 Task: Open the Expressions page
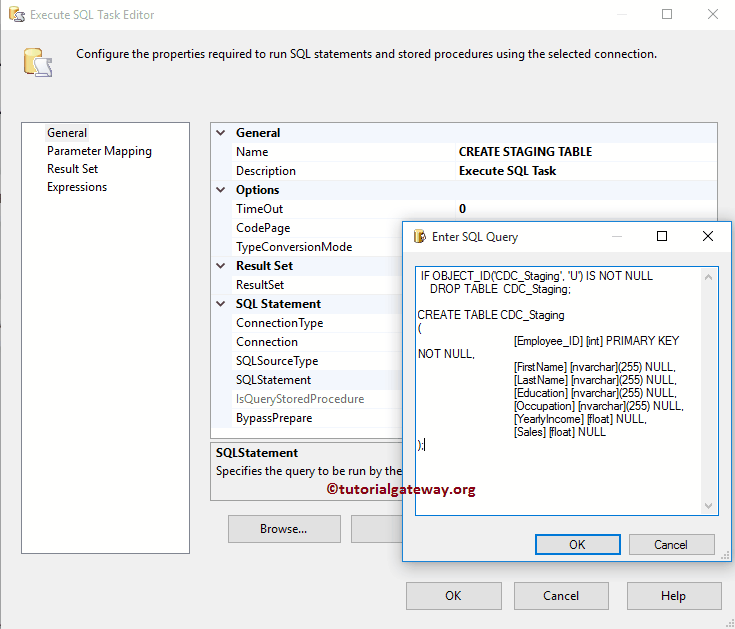(77, 187)
